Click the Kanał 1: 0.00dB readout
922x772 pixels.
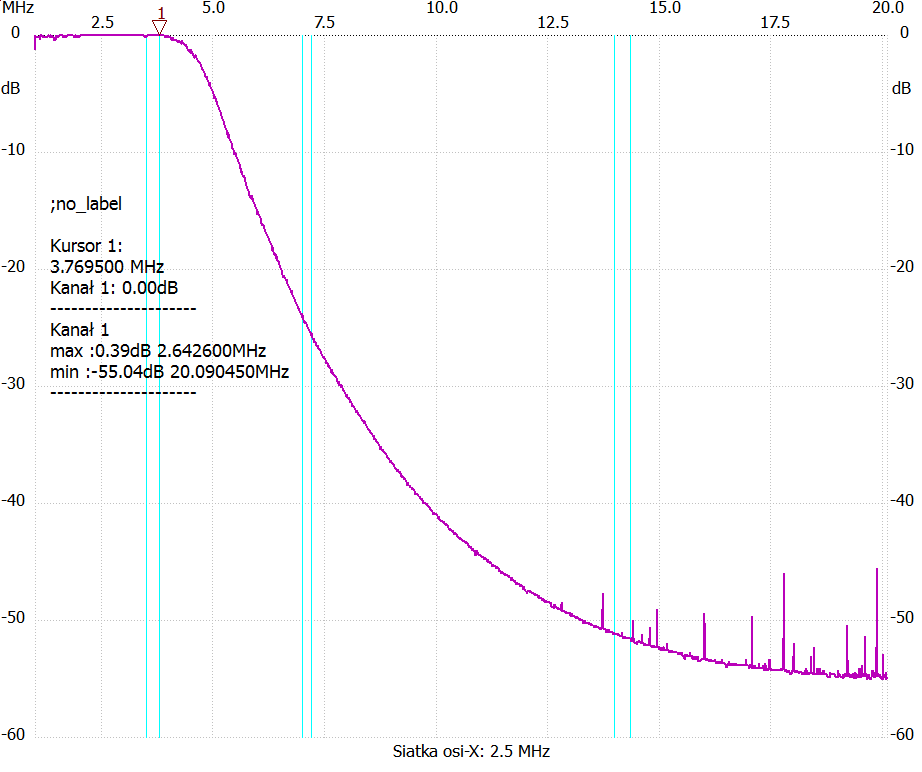point(114,288)
